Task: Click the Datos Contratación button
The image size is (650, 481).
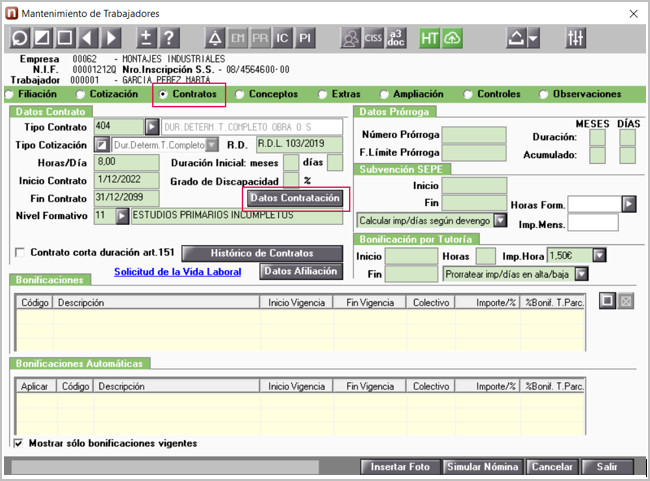Action: pyautogui.click(x=294, y=198)
